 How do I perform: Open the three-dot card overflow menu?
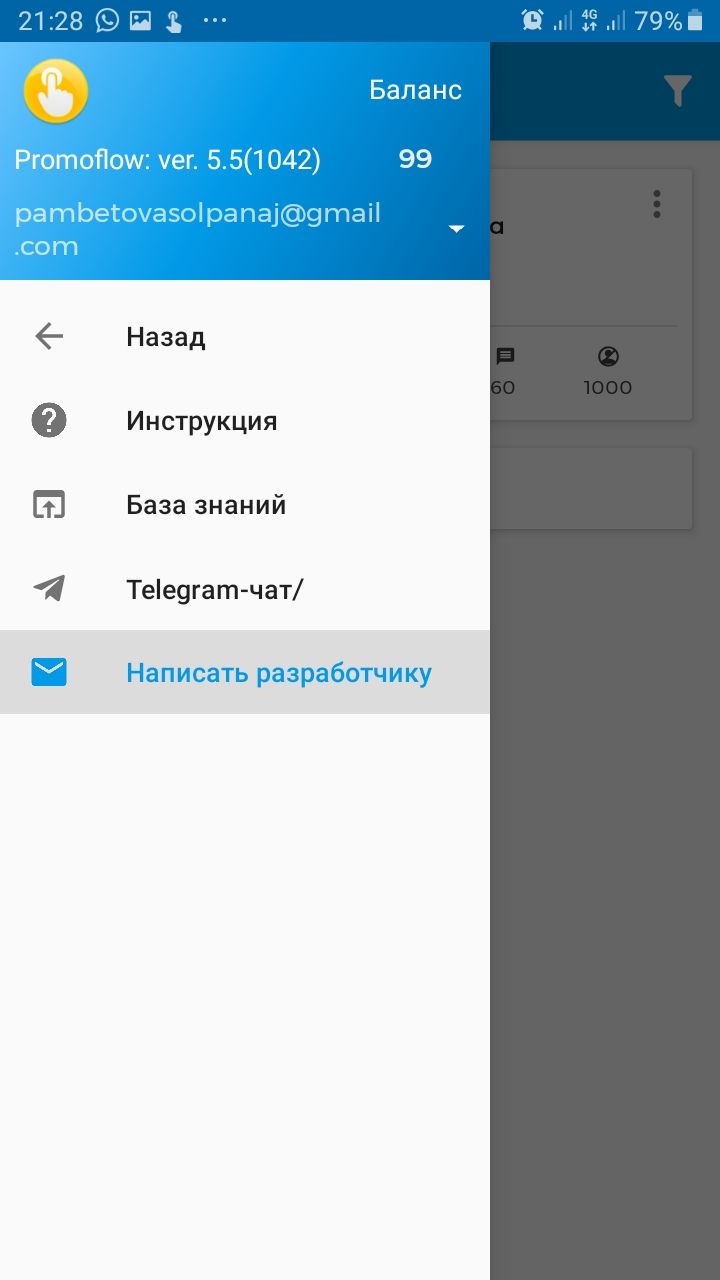(x=656, y=204)
